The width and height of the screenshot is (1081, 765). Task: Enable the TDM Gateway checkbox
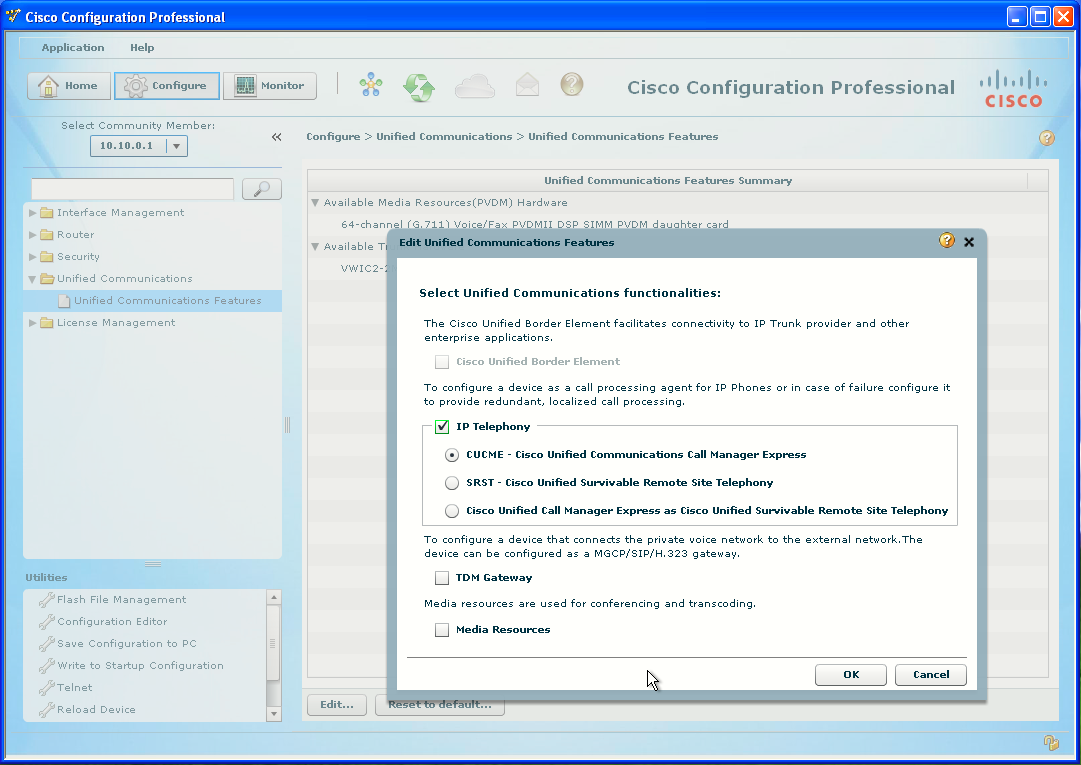(x=442, y=578)
